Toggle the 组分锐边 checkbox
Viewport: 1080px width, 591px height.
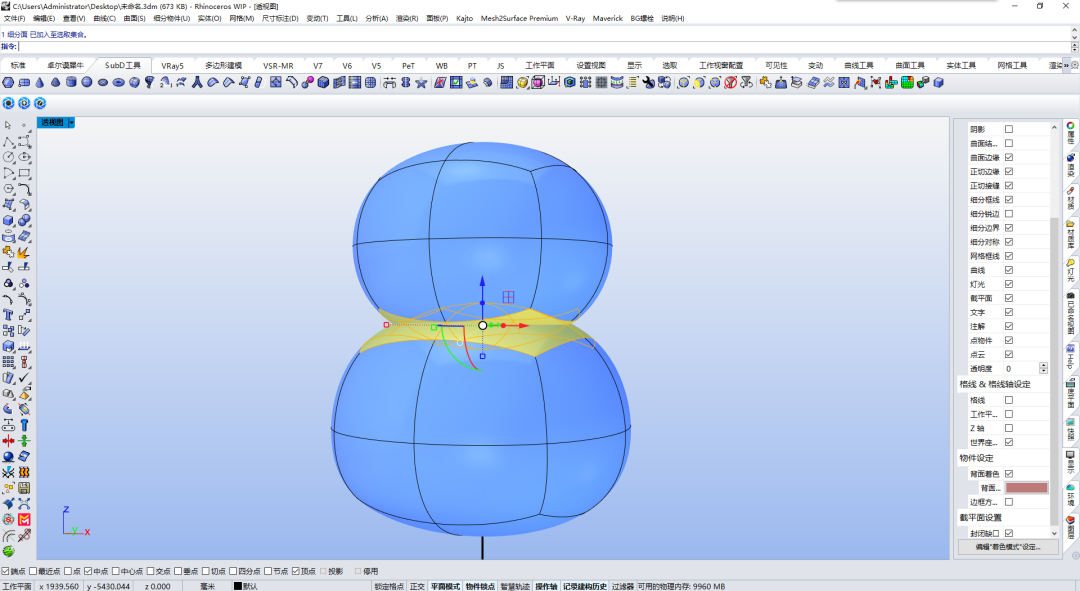(x=1008, y=214)
